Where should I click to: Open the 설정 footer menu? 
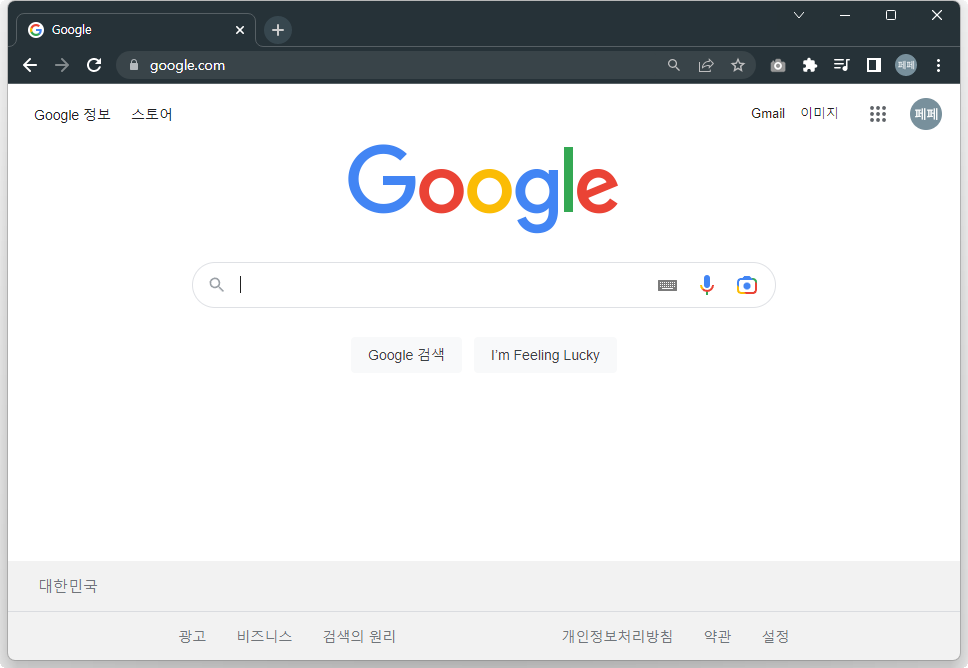click(775, 636)
